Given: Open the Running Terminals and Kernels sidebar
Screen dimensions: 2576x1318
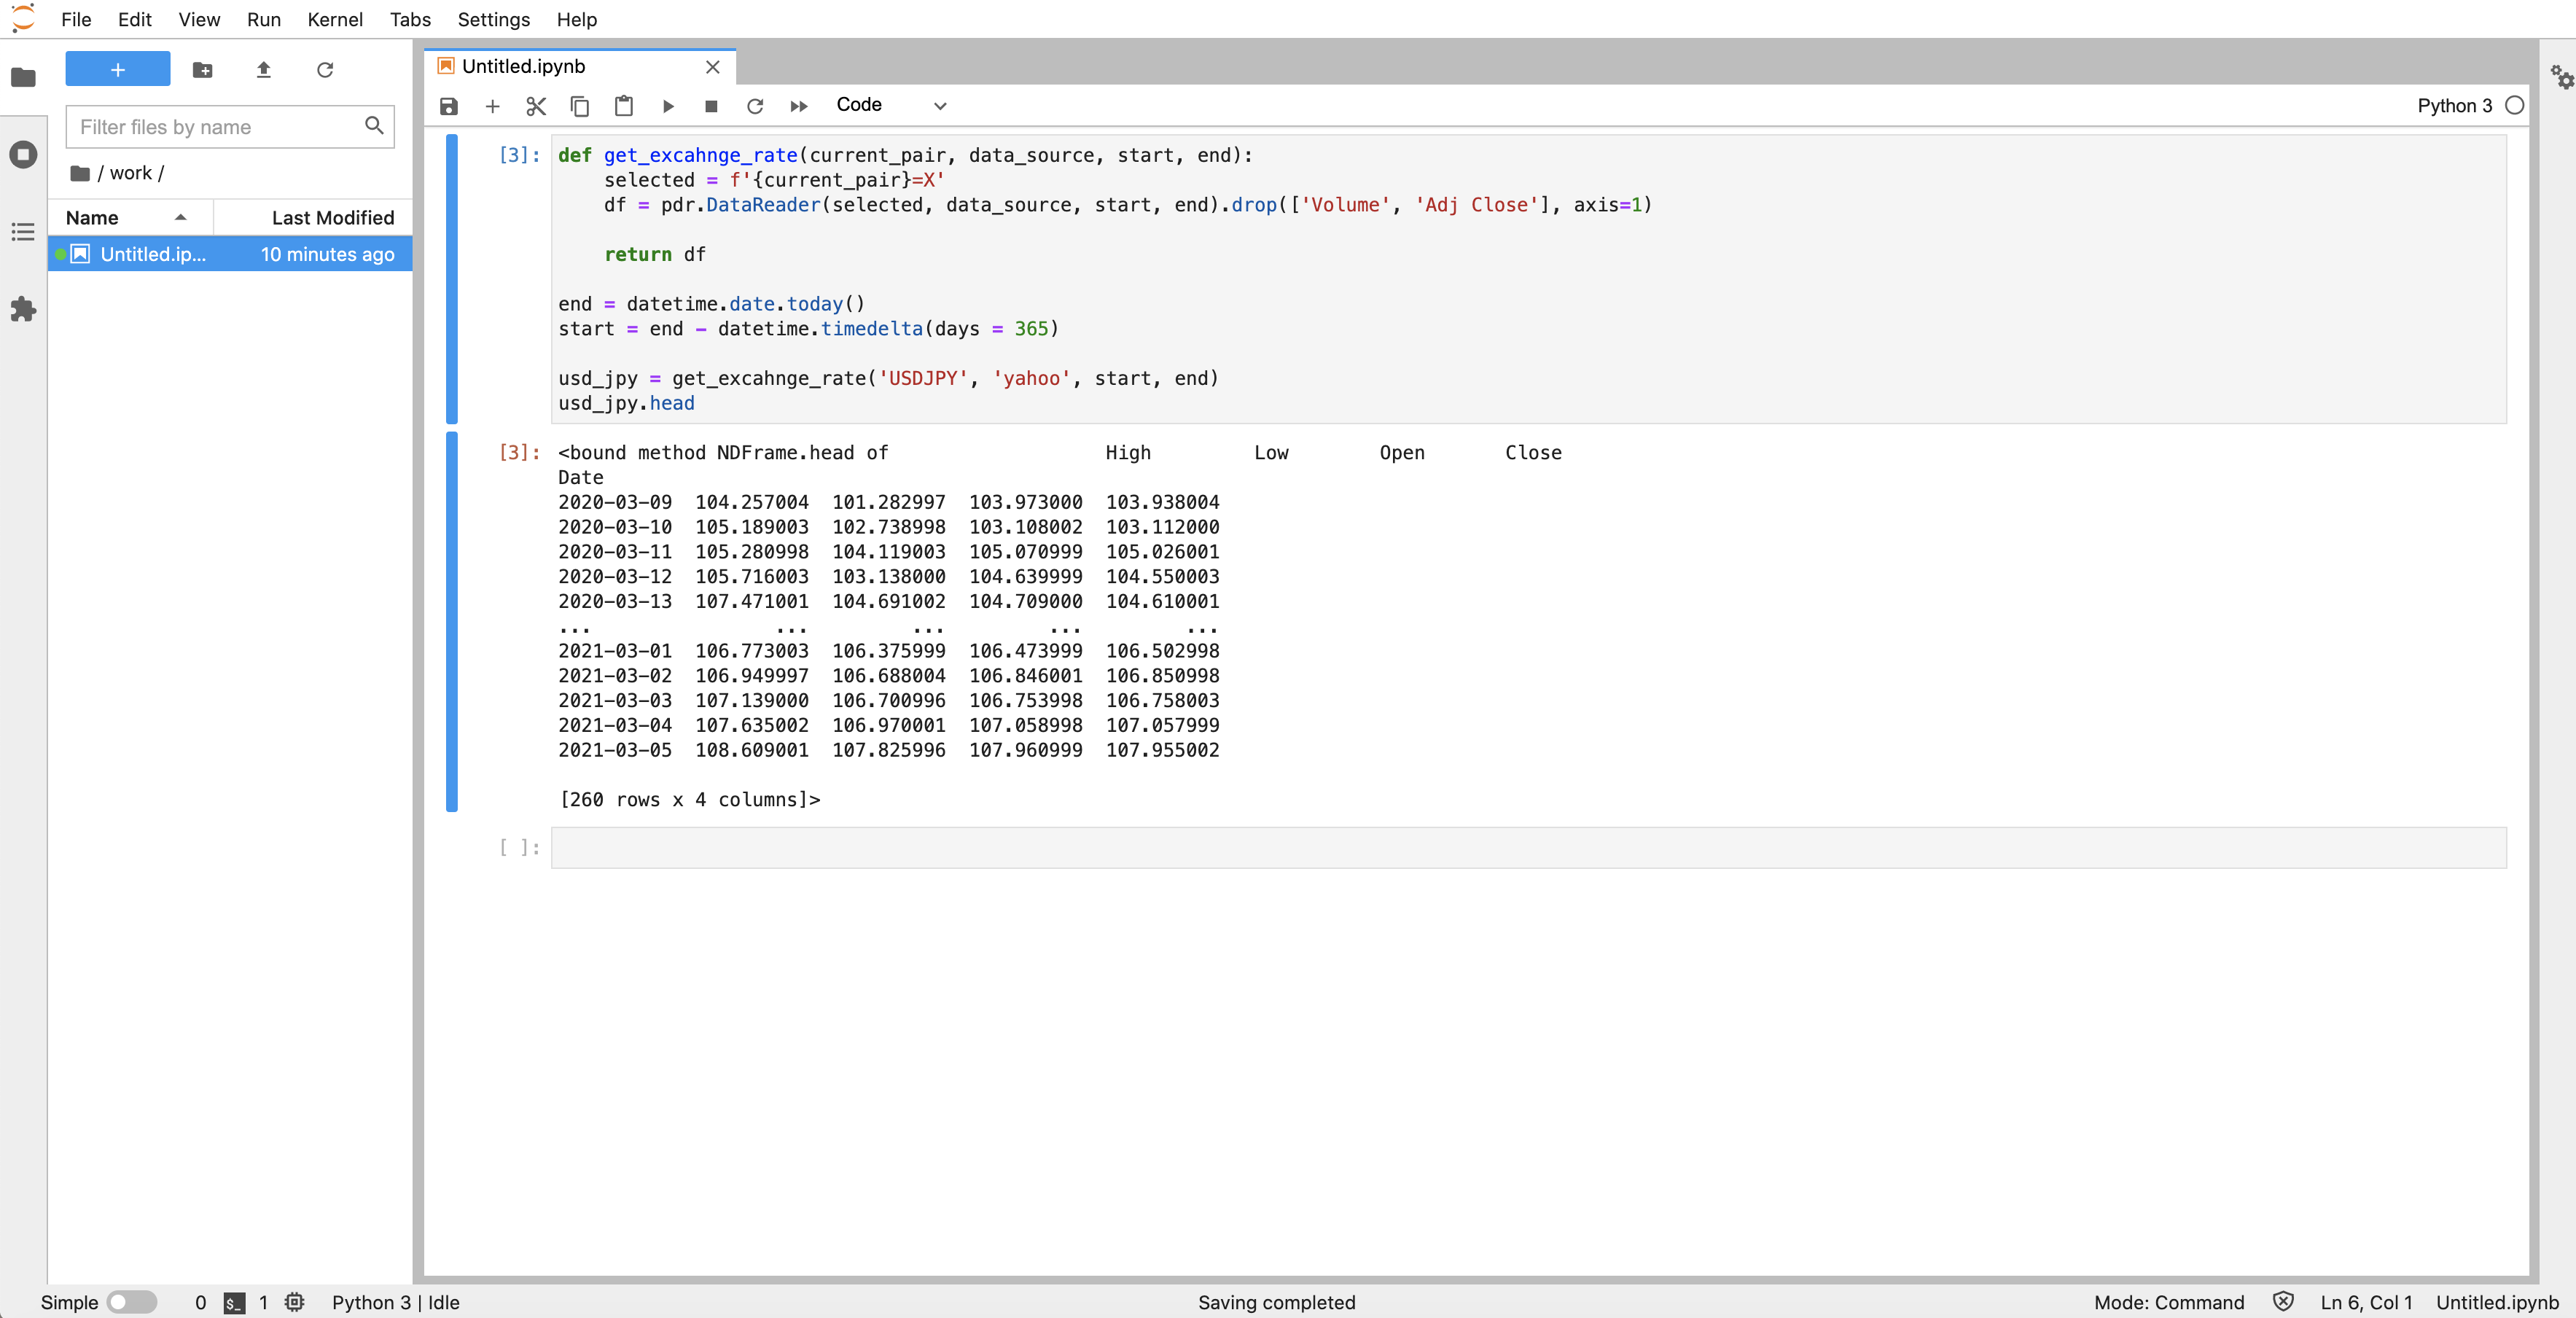Looking at the screenshot, I should coord(23,155).
